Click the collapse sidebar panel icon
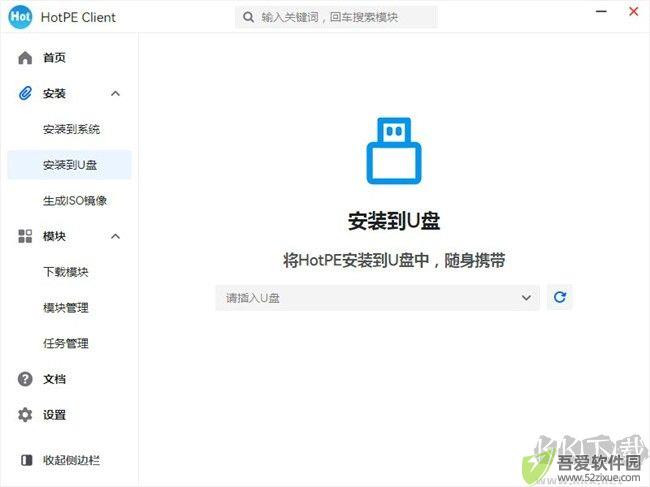This screenshot has height=487, width=650. pyautogui.click(x=27, y=460)
